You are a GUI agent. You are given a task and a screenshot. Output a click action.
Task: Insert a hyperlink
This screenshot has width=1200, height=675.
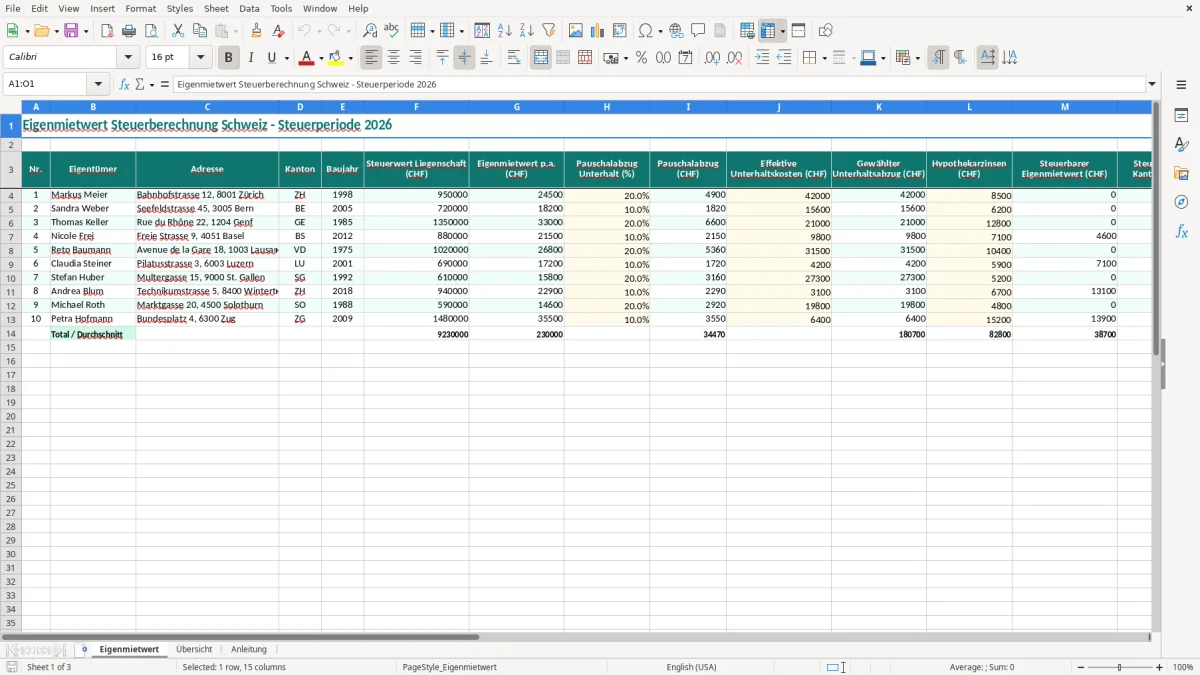click(676, 31)
